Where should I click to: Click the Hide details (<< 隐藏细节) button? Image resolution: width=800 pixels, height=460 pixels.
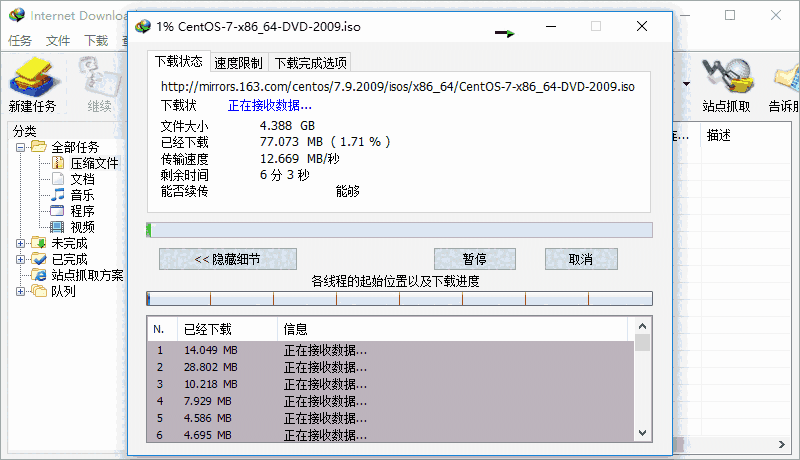point(228,259)
